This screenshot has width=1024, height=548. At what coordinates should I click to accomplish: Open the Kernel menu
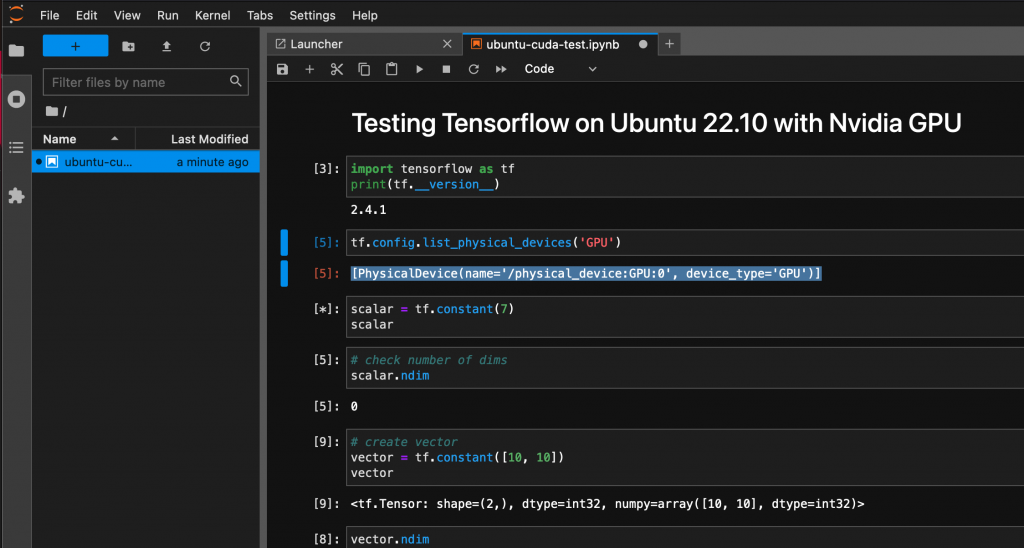point(212,15)
